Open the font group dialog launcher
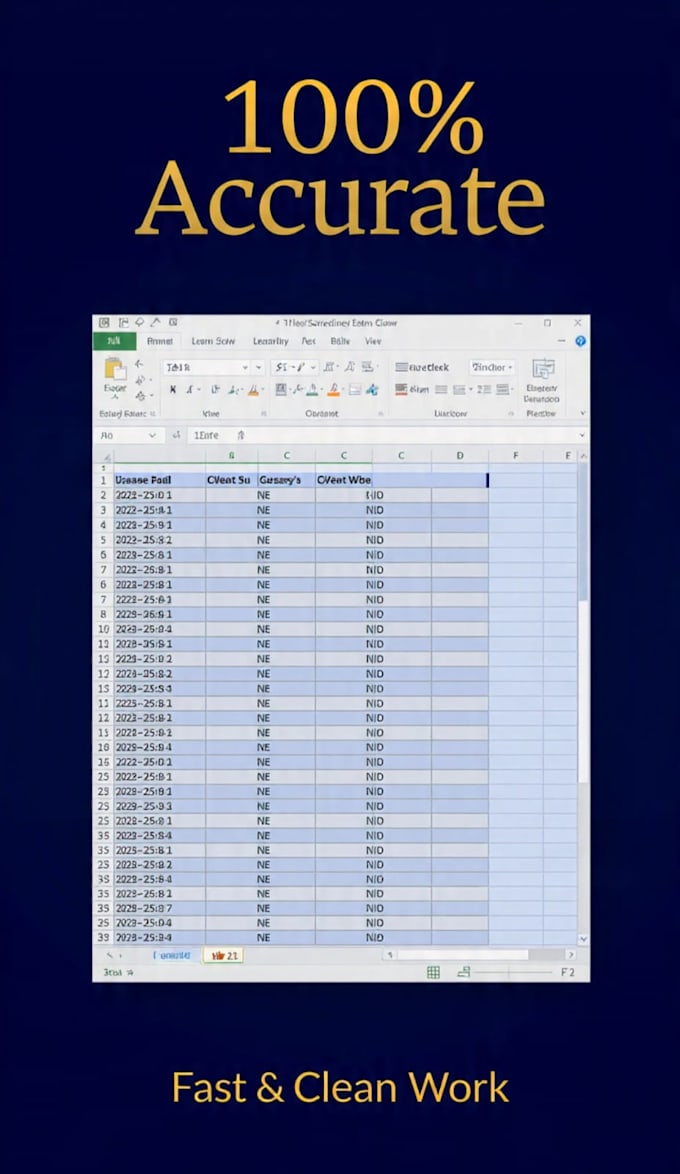Viewport: 680px width, 1174px height. [264, 413]
